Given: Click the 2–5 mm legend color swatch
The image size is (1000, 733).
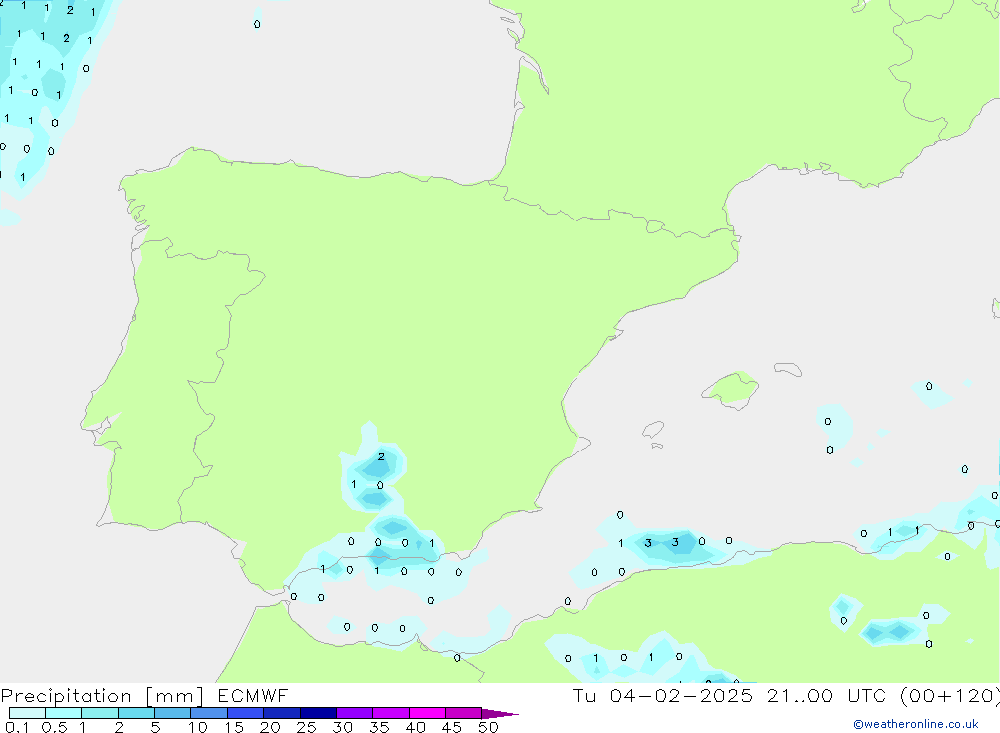Looking at the screenshot, I should tap(136, 713).
